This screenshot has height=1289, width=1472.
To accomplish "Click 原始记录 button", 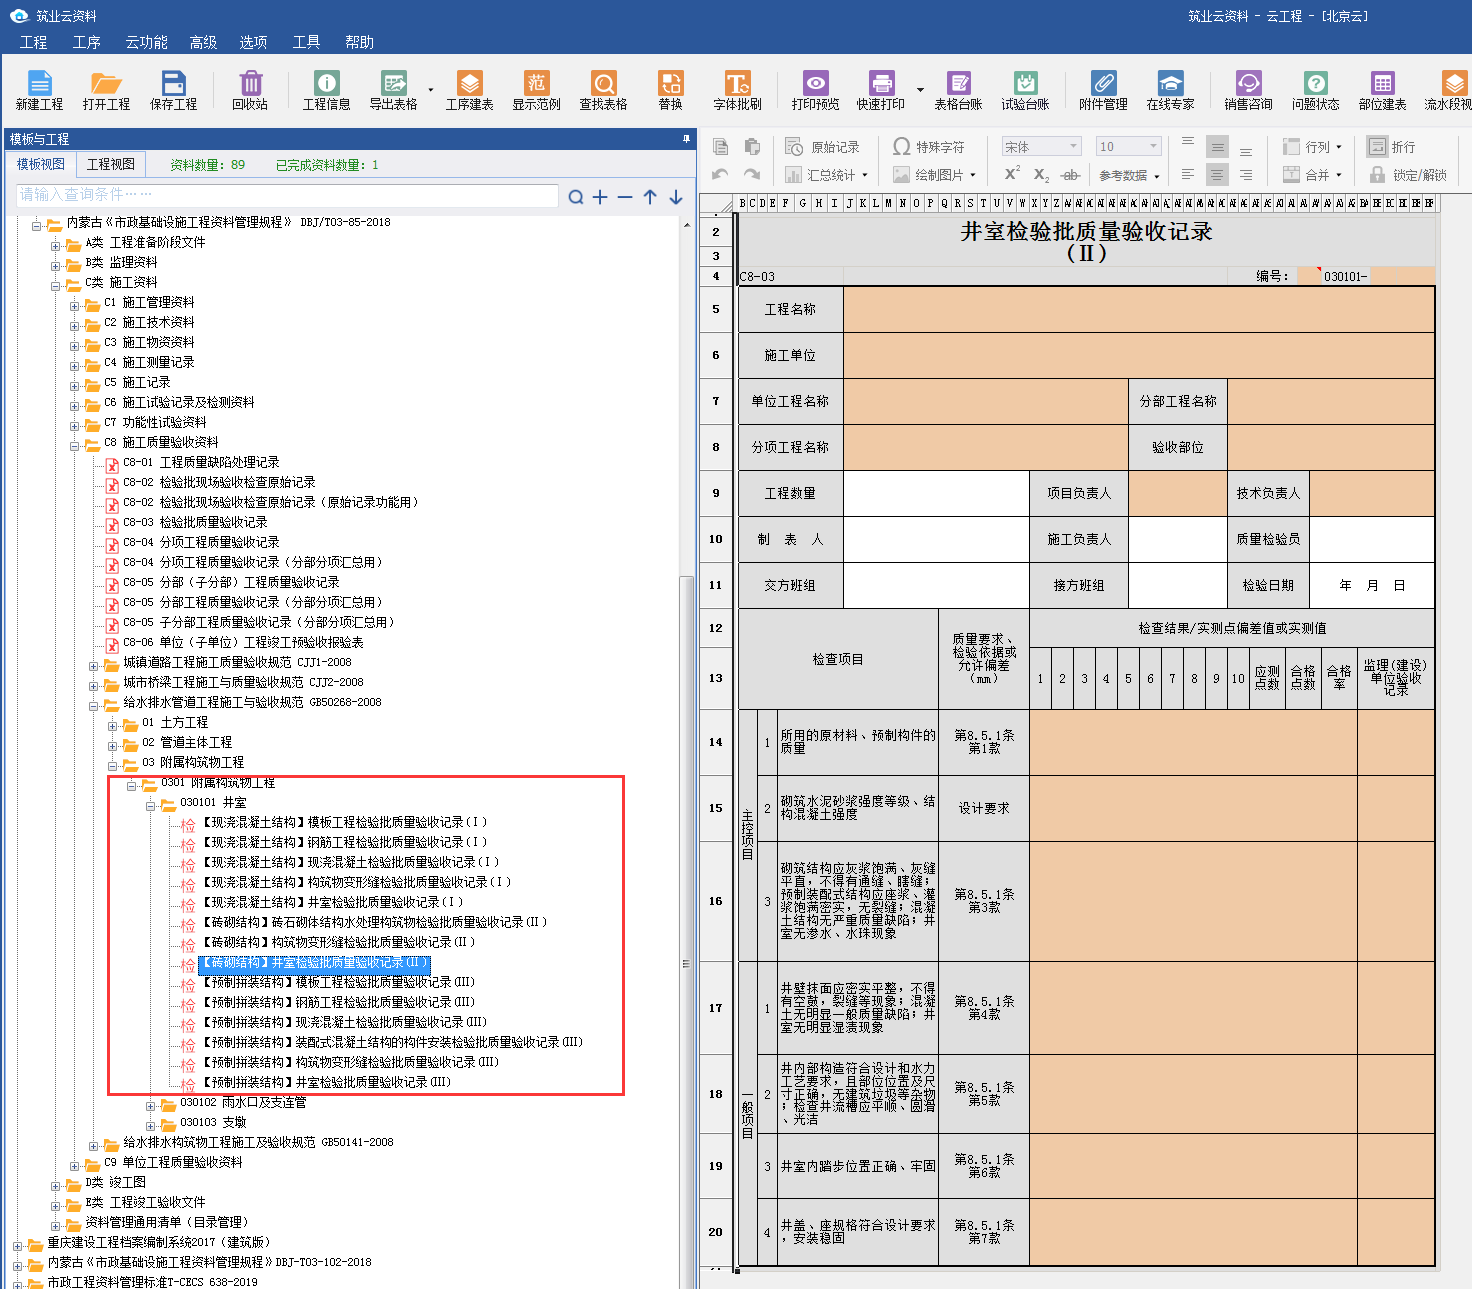I will point(823,147).
